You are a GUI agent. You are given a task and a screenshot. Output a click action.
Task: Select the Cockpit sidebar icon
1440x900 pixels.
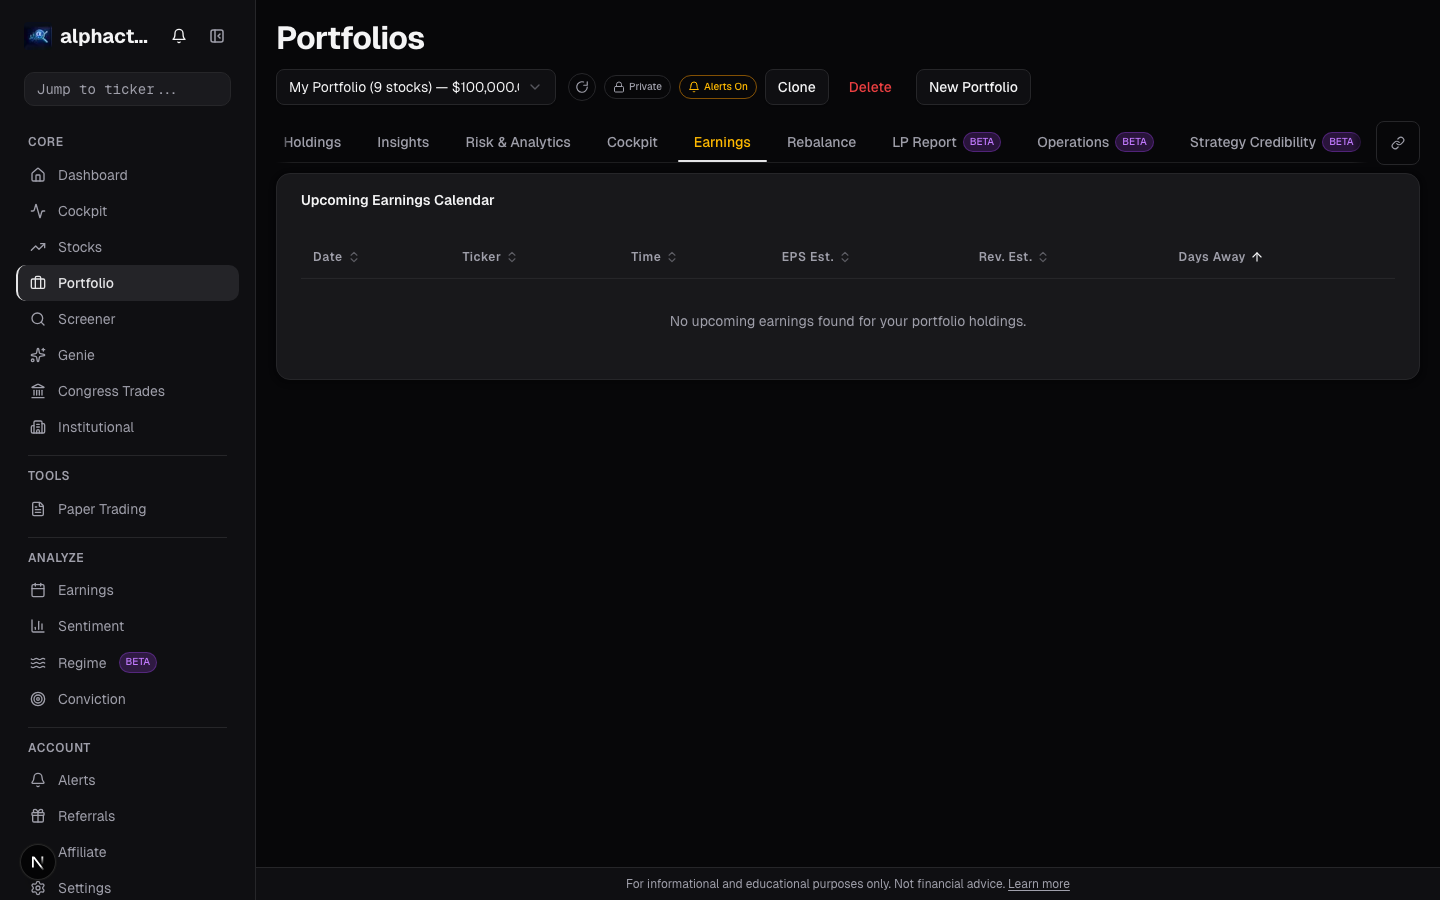click(80, 211)
